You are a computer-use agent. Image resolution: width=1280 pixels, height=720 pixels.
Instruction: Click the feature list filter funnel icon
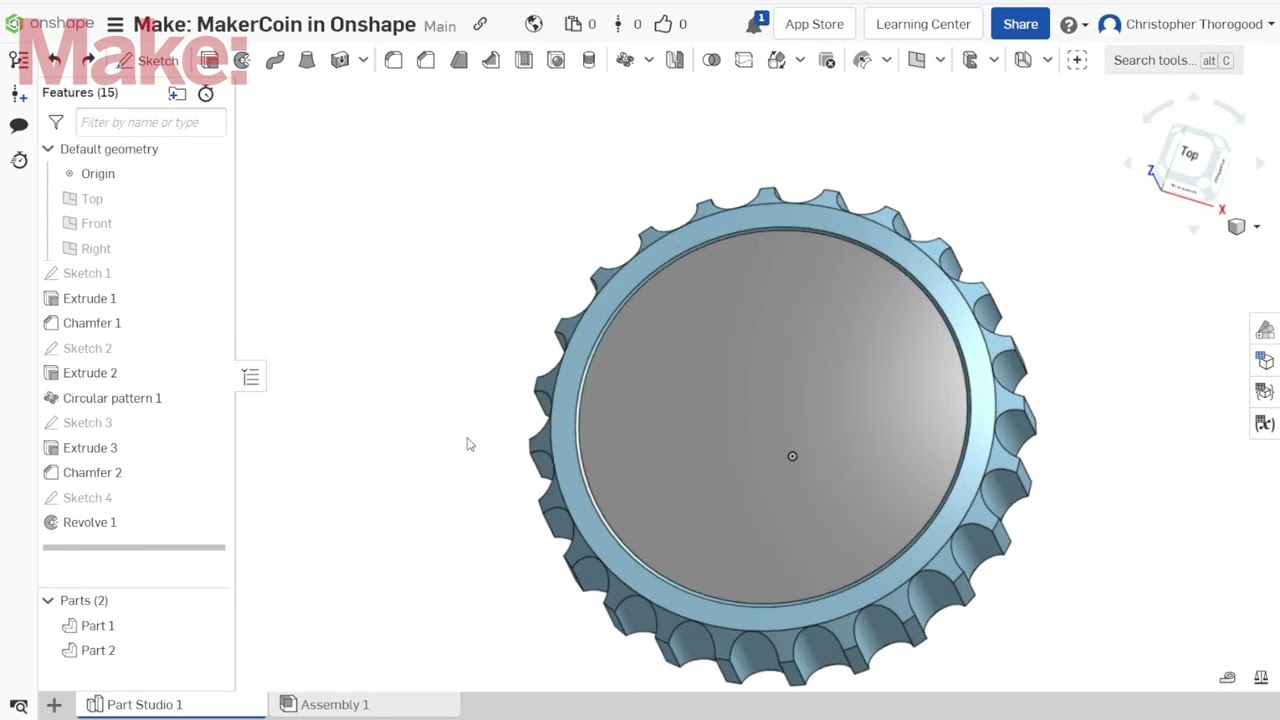tap(56, 122)
